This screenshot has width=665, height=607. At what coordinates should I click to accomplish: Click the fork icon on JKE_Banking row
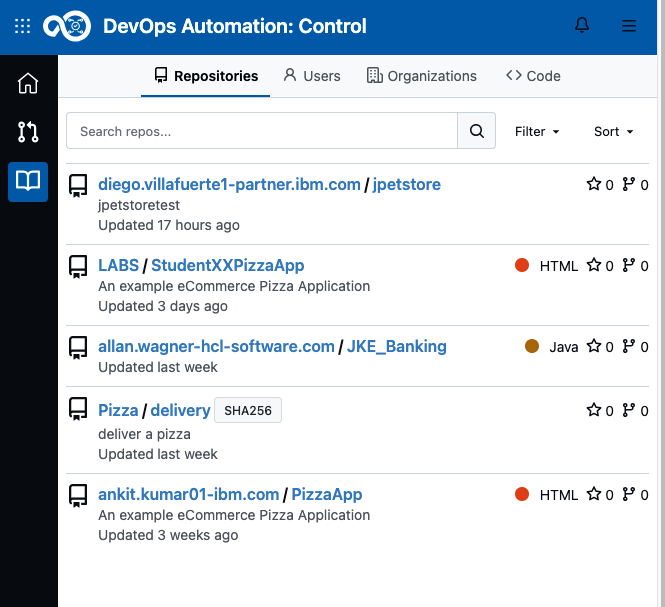(x=629, y=346)
